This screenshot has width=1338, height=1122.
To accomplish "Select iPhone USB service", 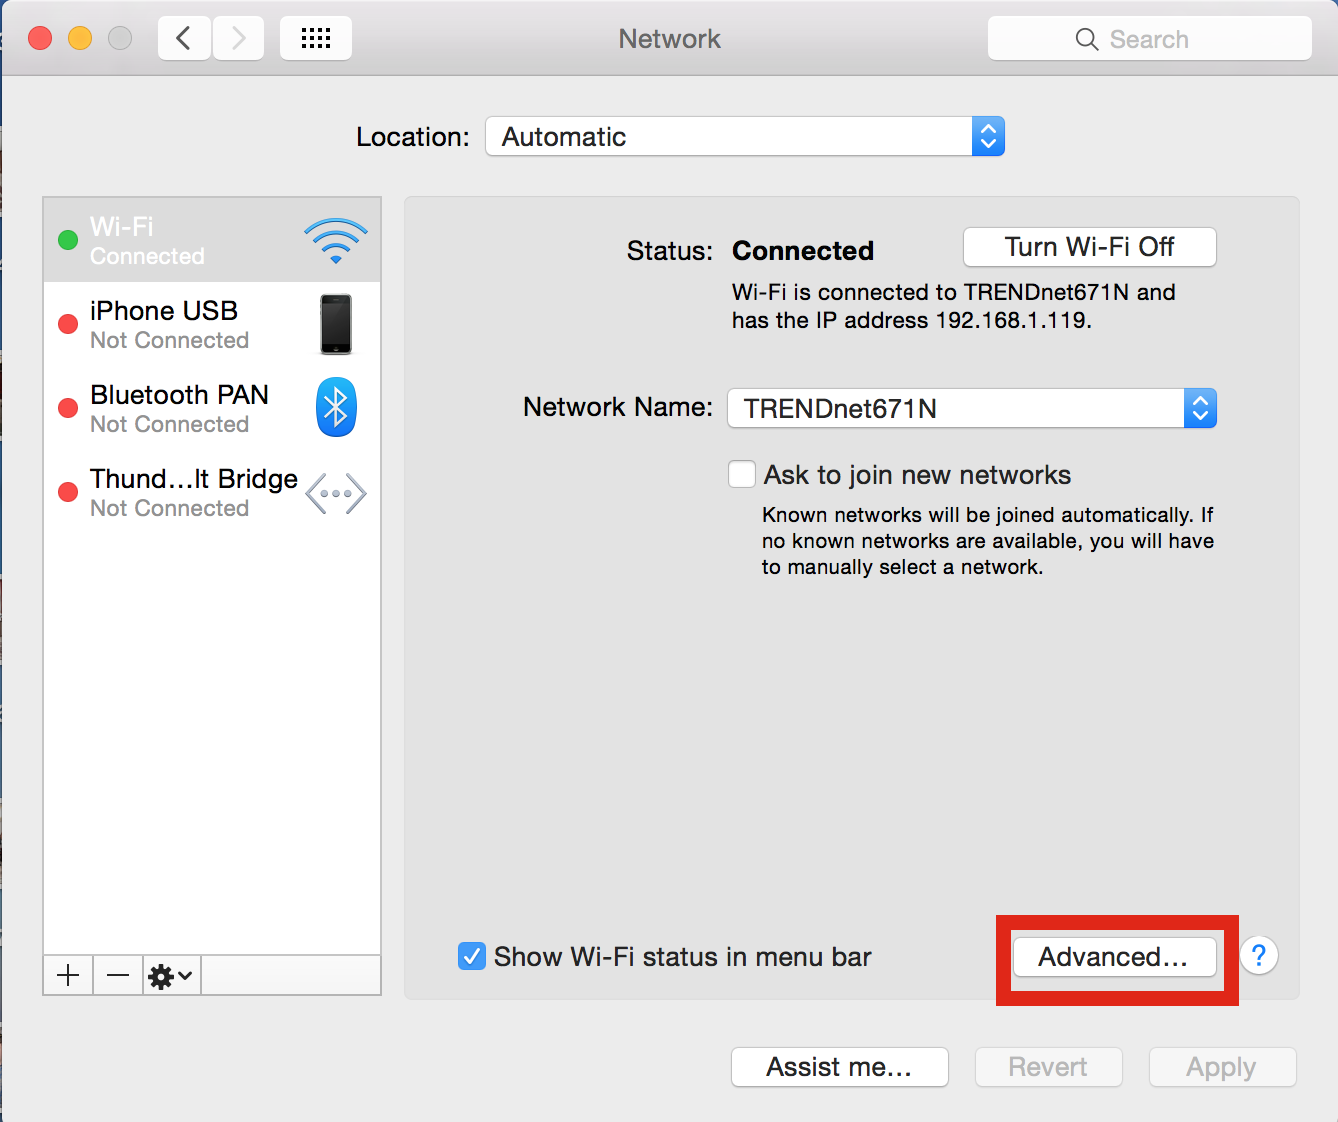I will click(x=212, y=324).
